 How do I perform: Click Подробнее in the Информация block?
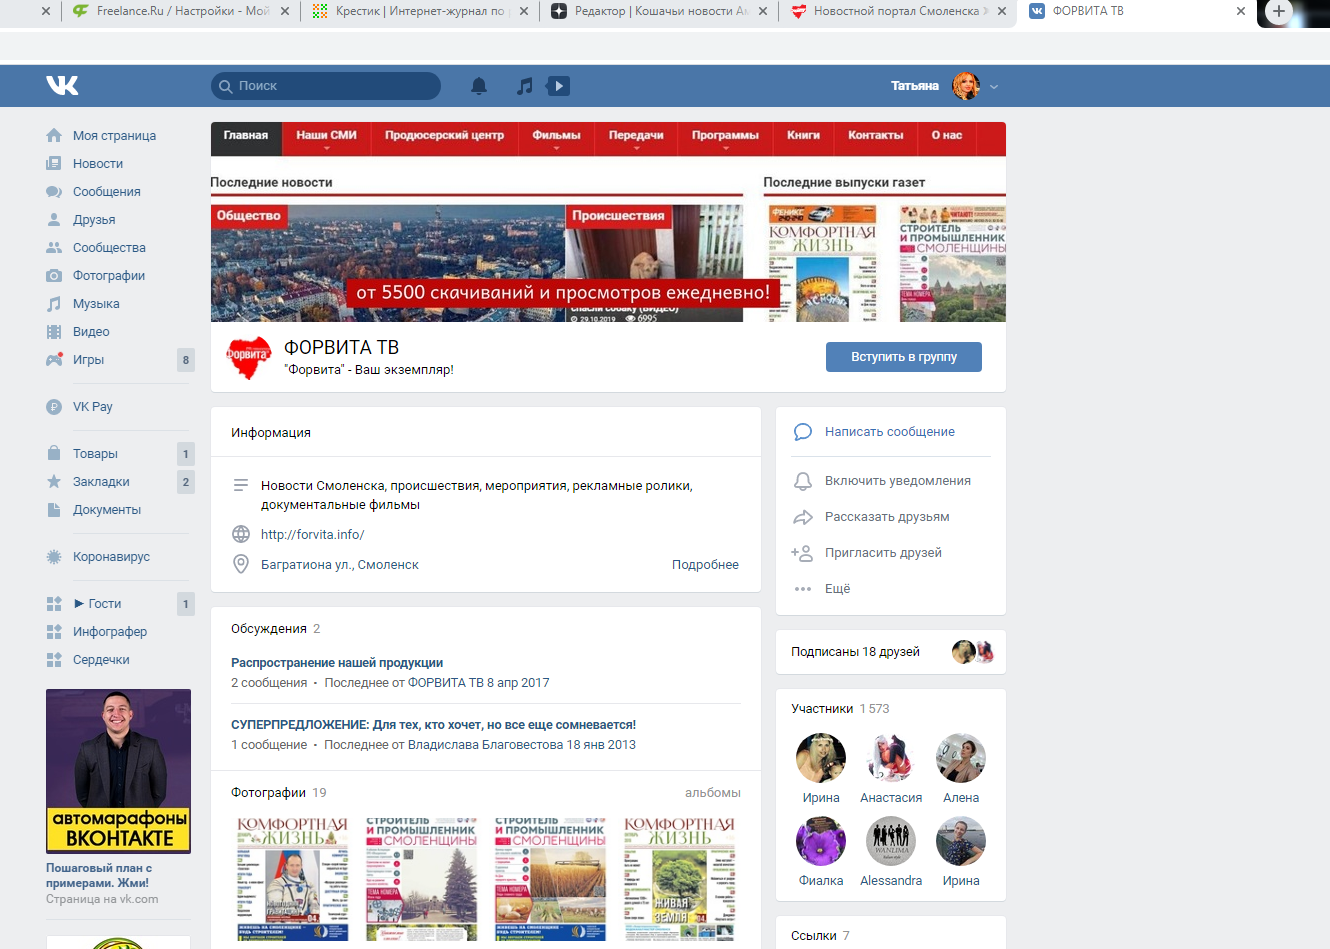pos(705,565)
